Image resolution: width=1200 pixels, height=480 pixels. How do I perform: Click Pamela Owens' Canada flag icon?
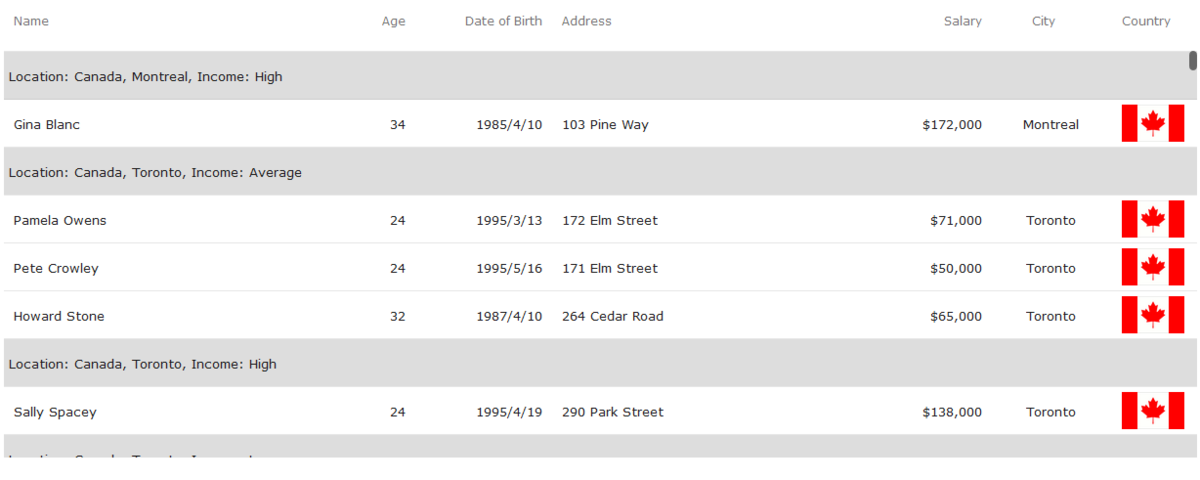pos(1152,220)
